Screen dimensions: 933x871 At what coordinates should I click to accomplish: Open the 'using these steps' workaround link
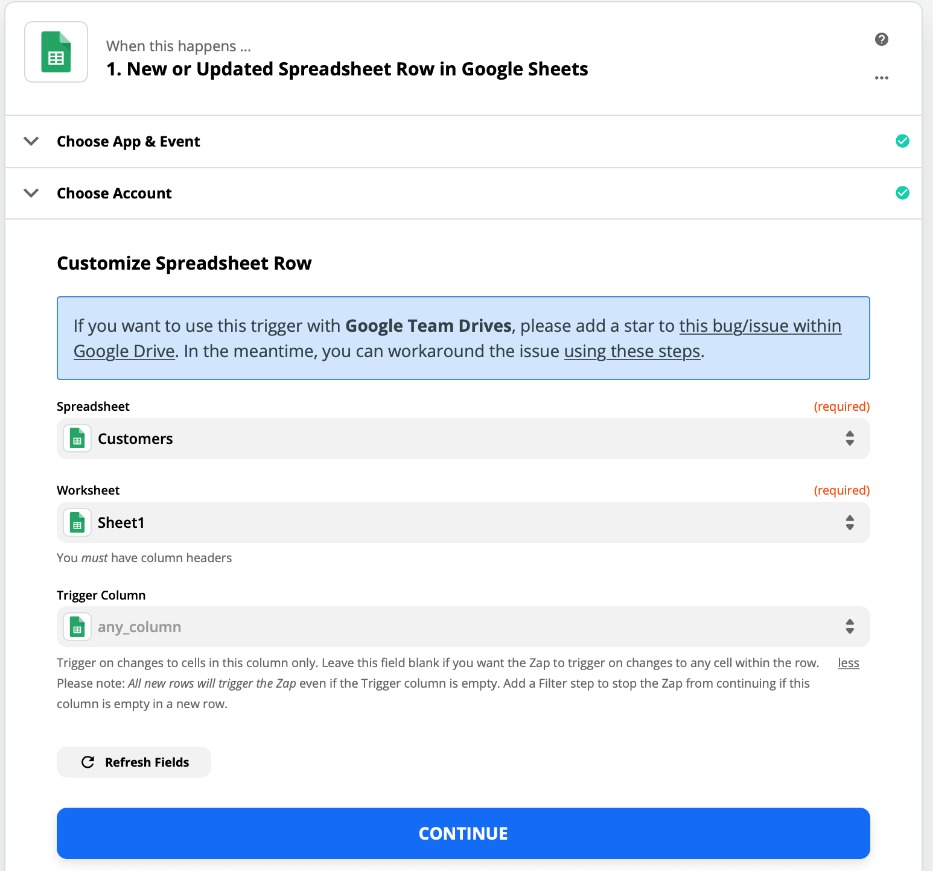point(632,351)
